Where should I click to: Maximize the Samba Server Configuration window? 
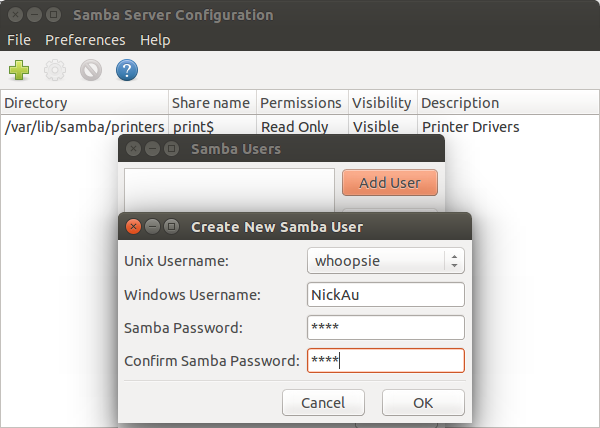coord(54,15)
